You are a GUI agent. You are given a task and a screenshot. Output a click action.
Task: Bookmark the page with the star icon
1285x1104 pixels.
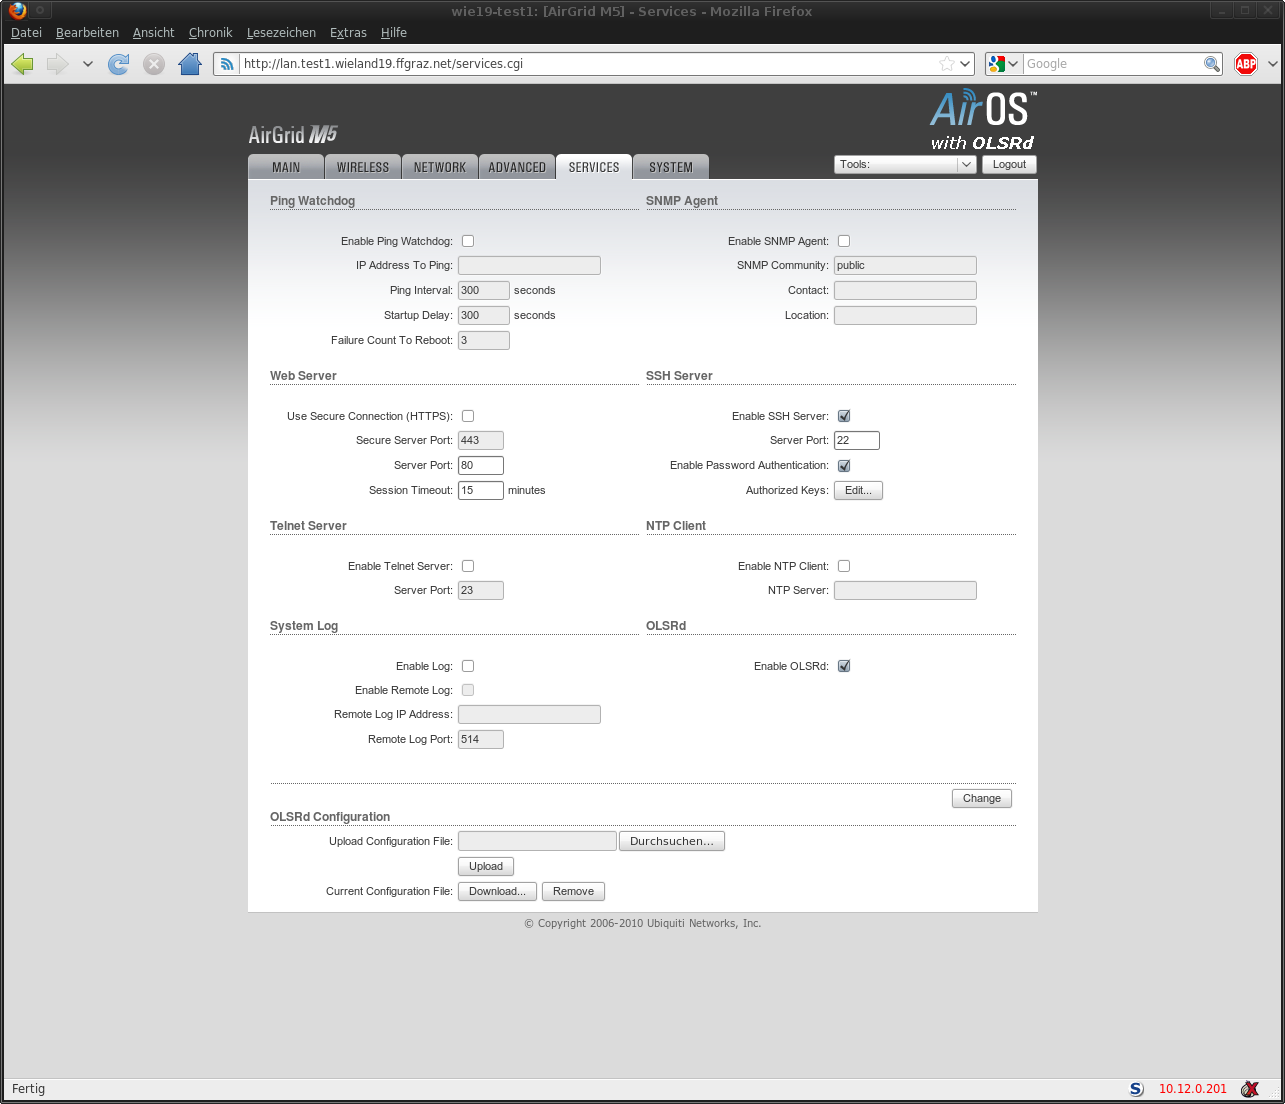[x=946, y=64]
